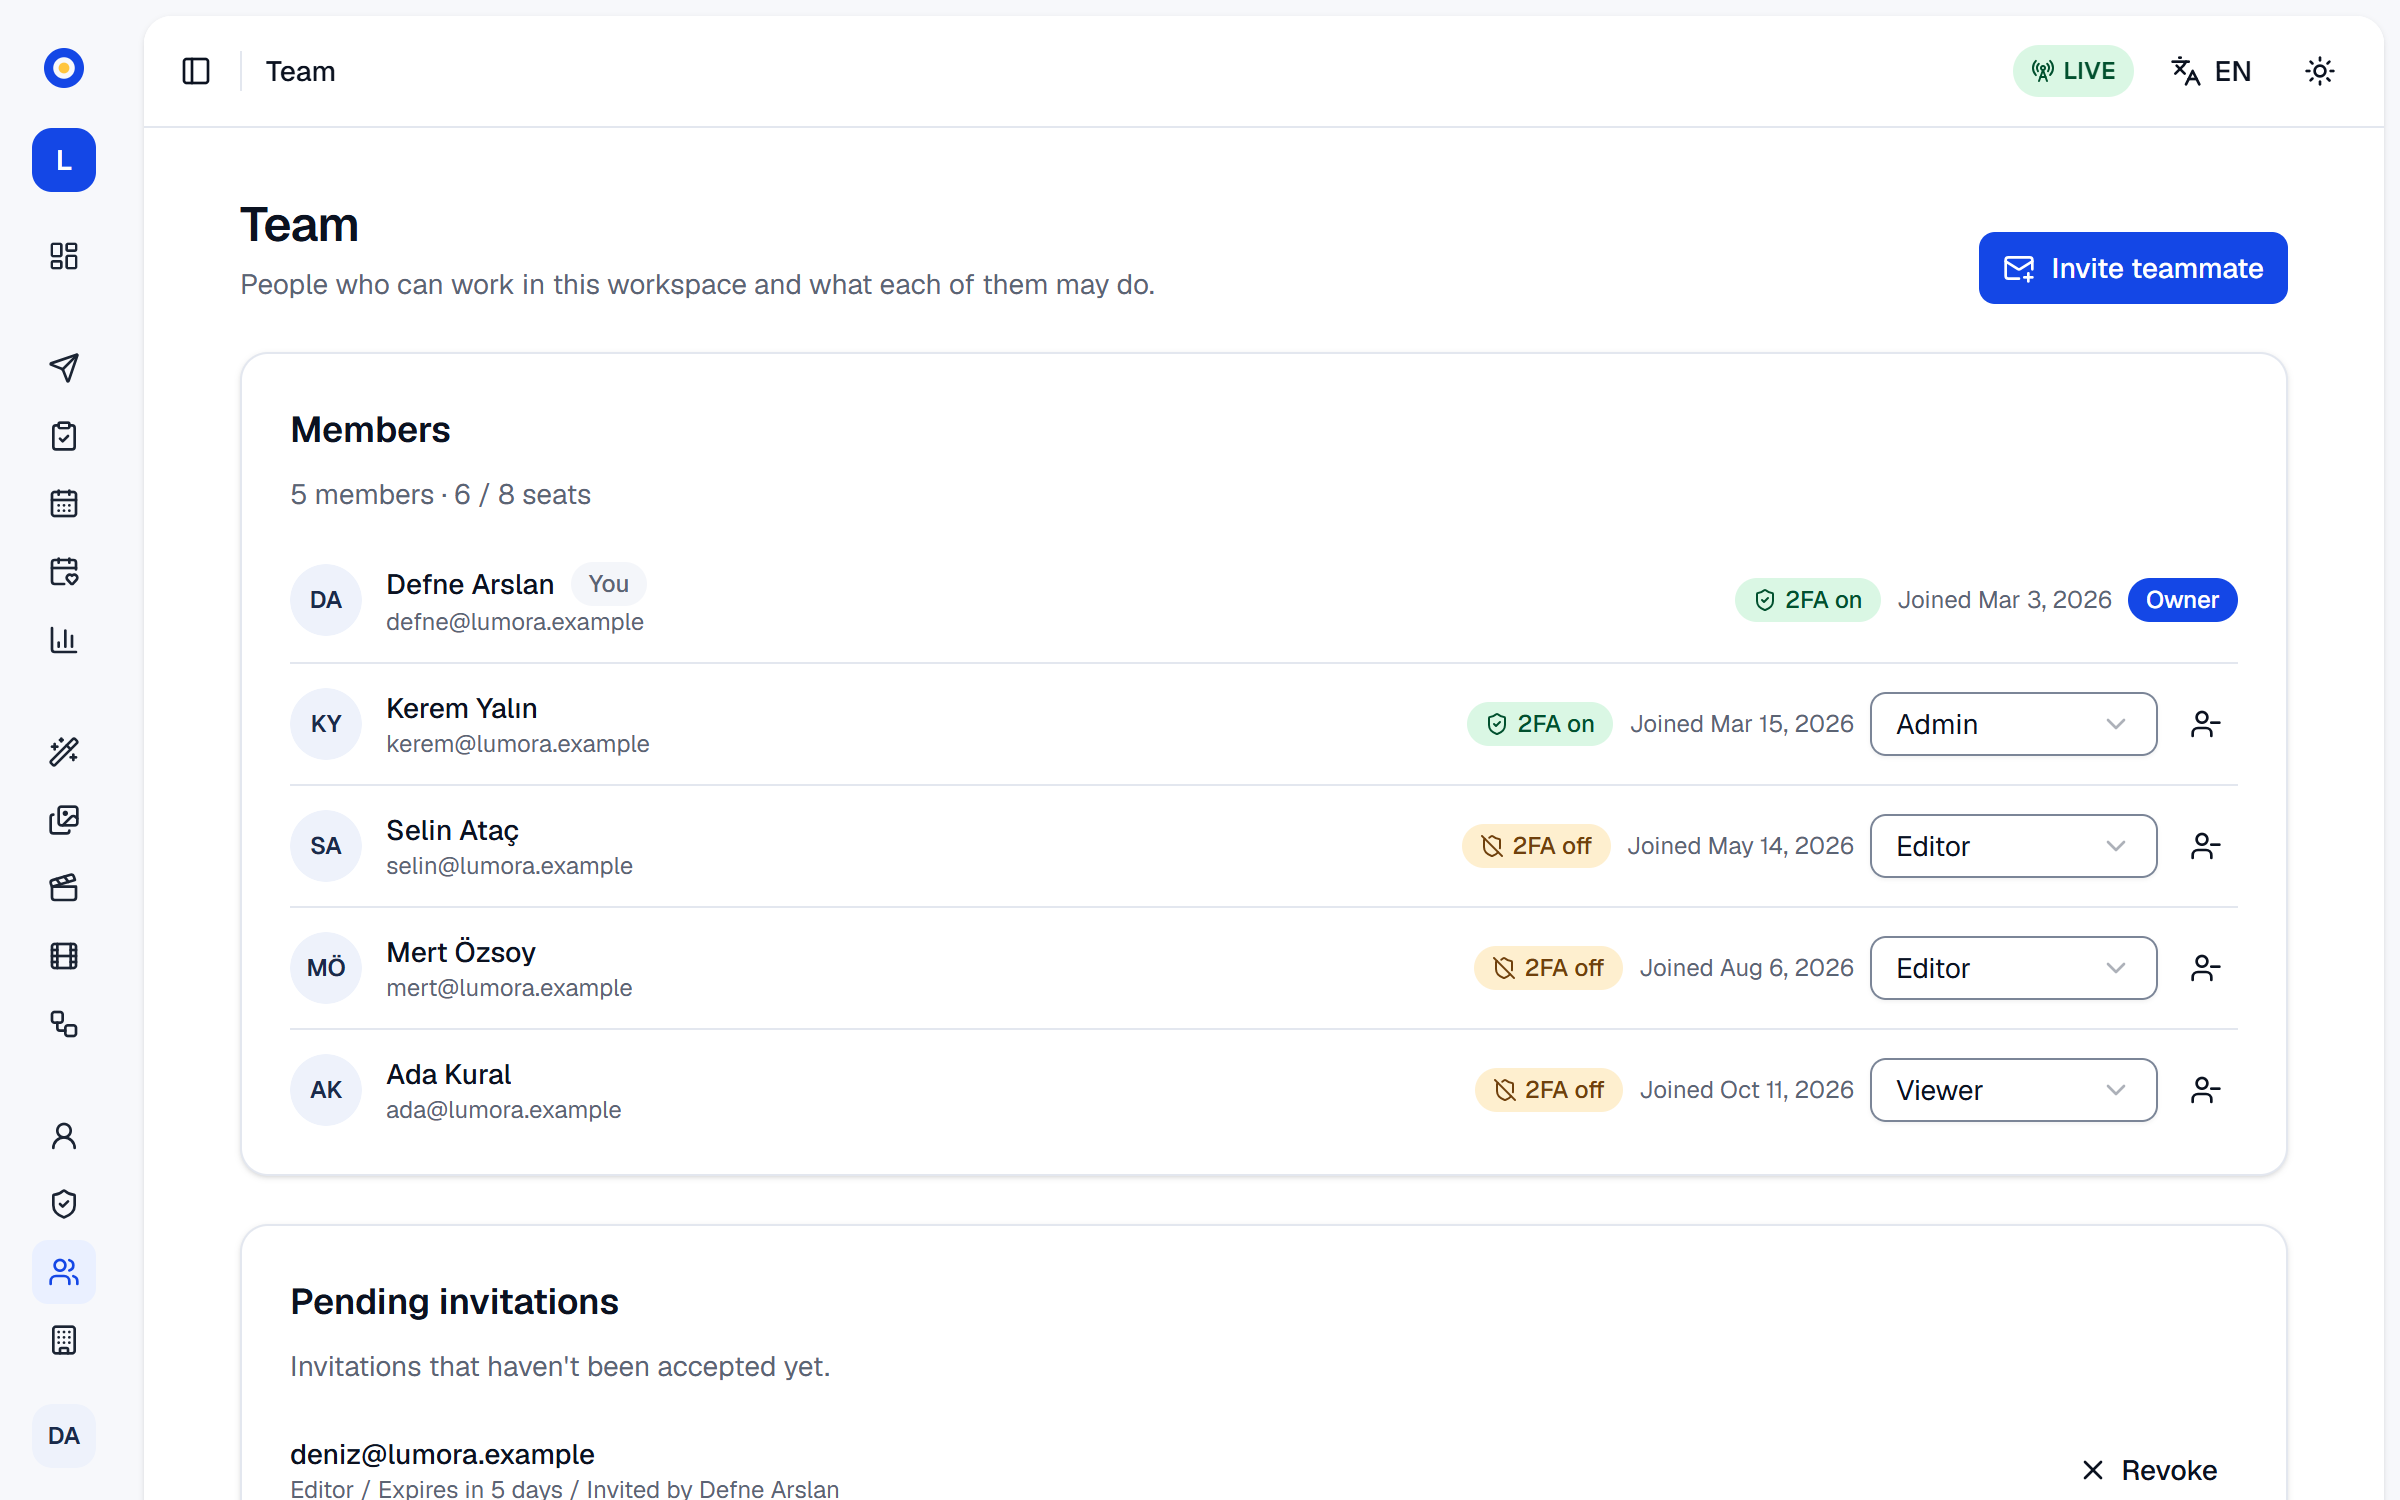Click the Invite teammate button
Screen dimensions: 2400x1500
point(2133,268)
